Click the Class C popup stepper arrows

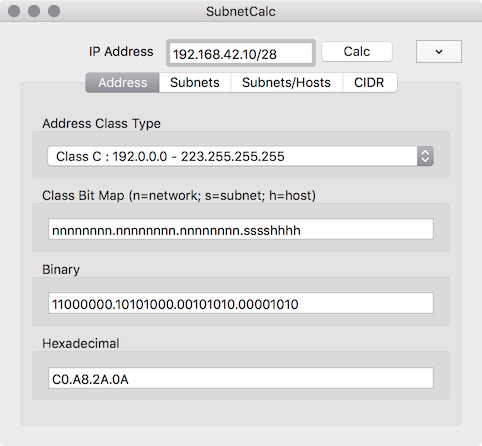click(x=425, y=156)
